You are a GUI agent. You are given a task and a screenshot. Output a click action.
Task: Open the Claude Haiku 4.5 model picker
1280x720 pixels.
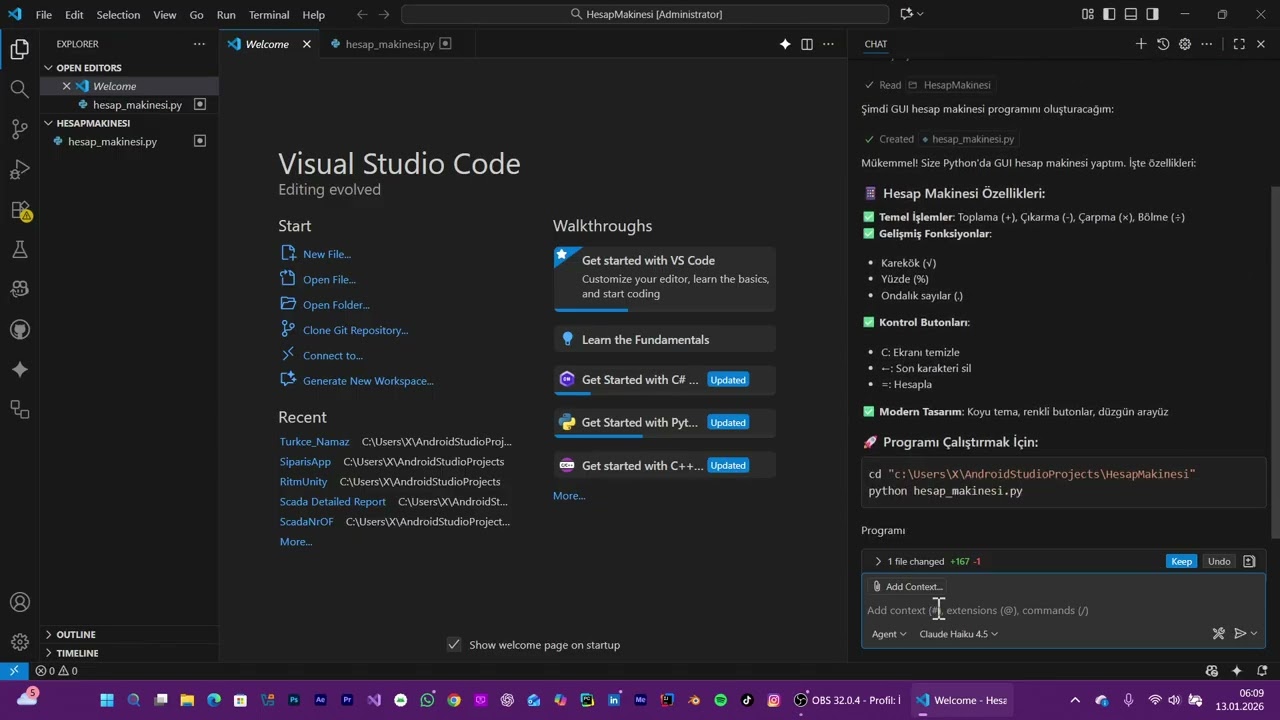958,634
